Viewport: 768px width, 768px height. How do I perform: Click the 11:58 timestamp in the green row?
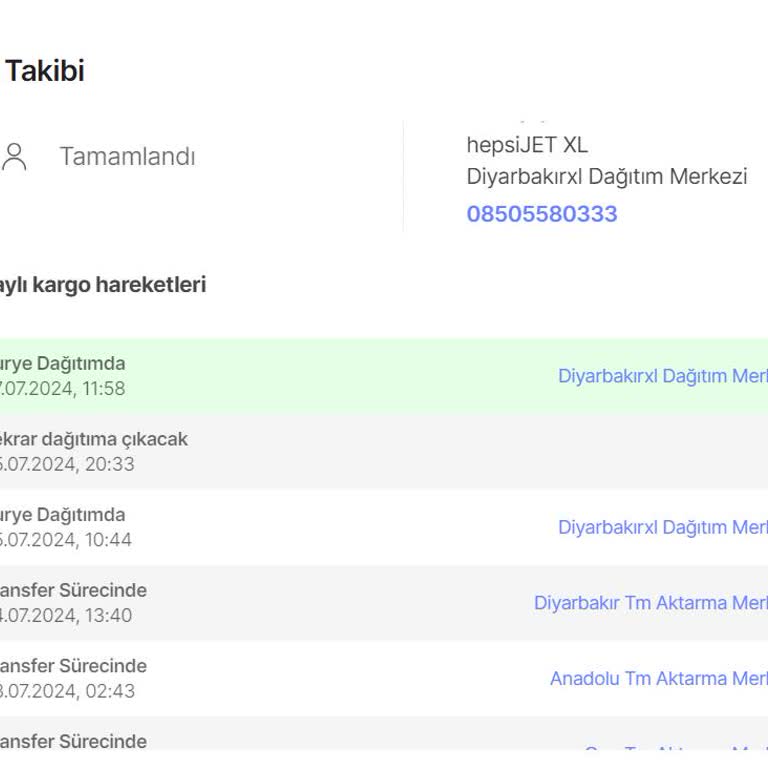62,389
